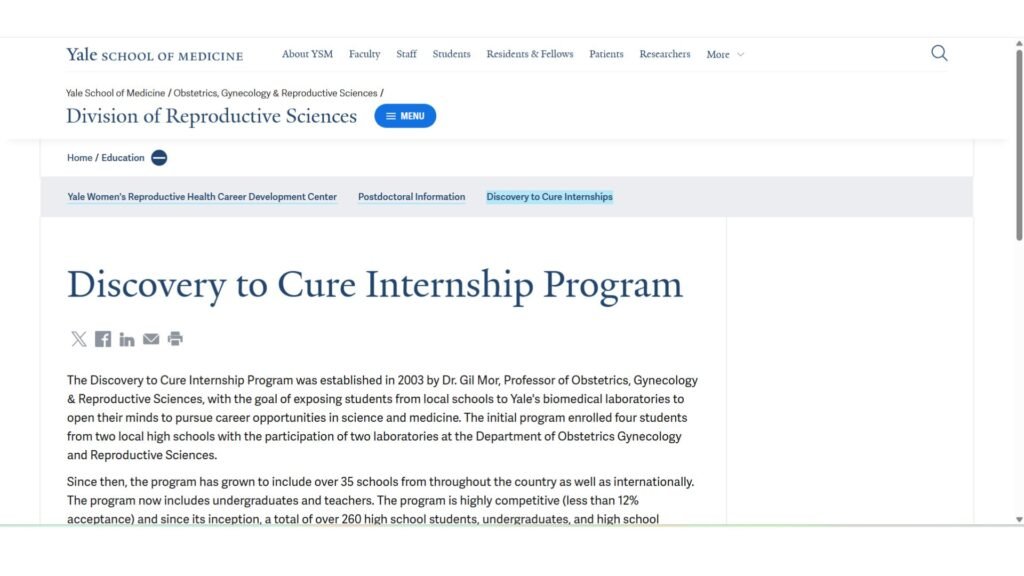
Task: Open the site search magnifier icon
Action: coord(939,53)
